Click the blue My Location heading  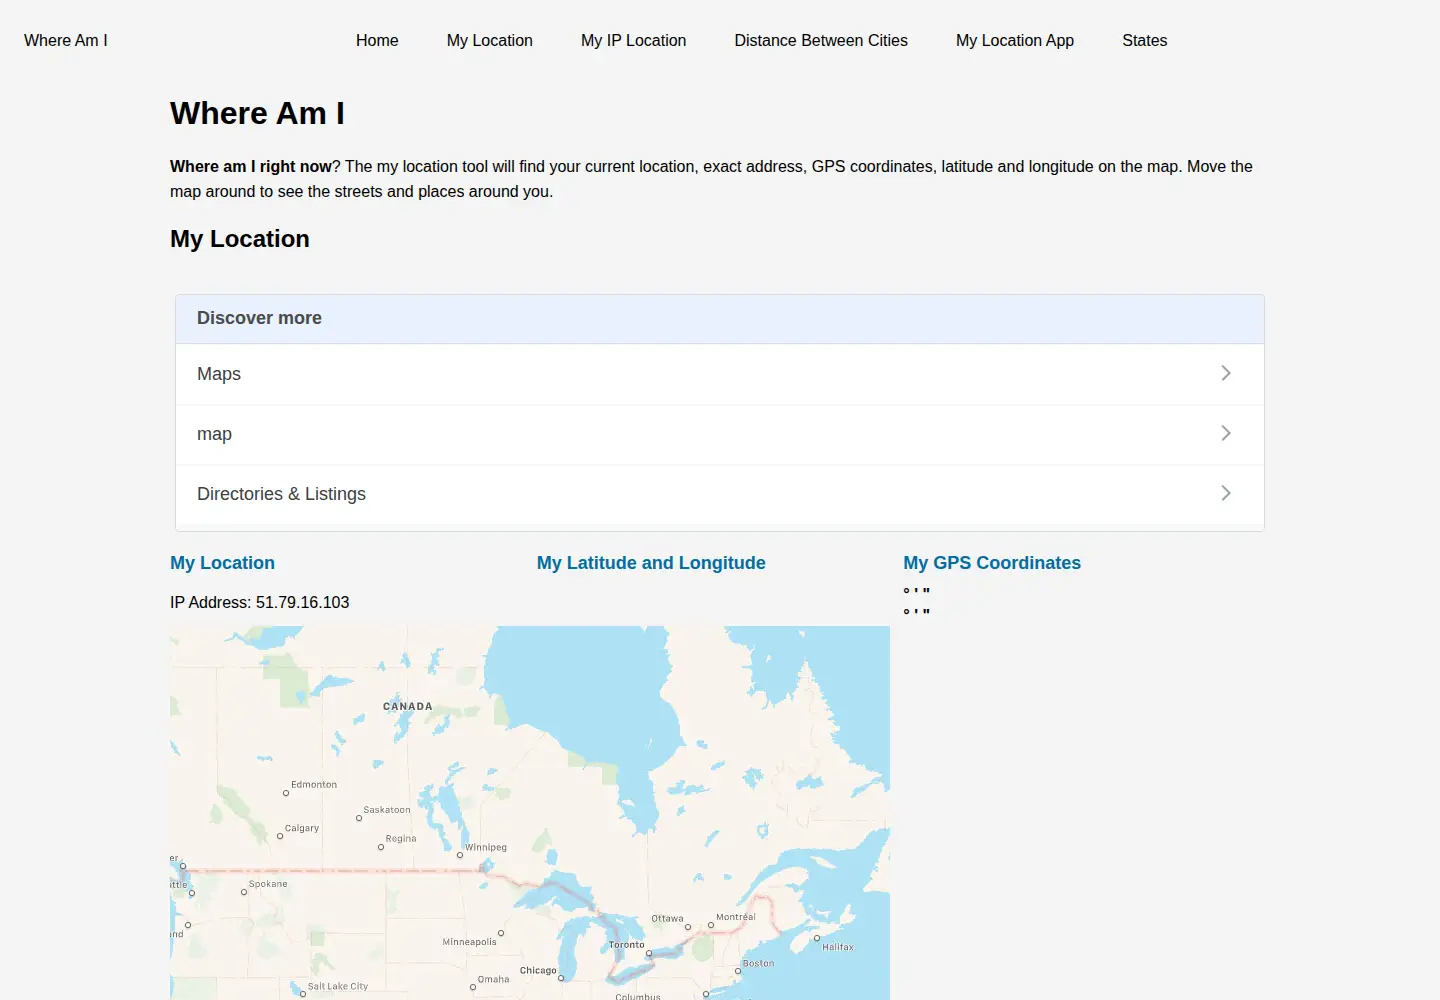click(x=222, y=563)
